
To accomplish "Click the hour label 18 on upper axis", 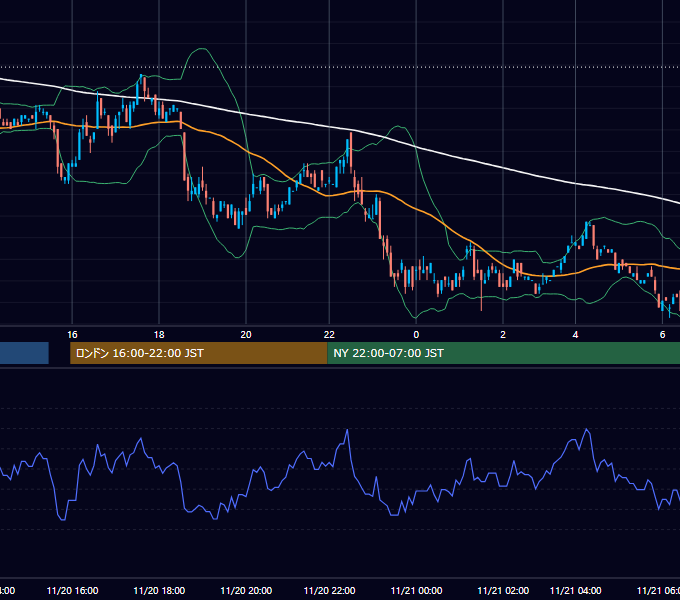I will pos(159,334).
